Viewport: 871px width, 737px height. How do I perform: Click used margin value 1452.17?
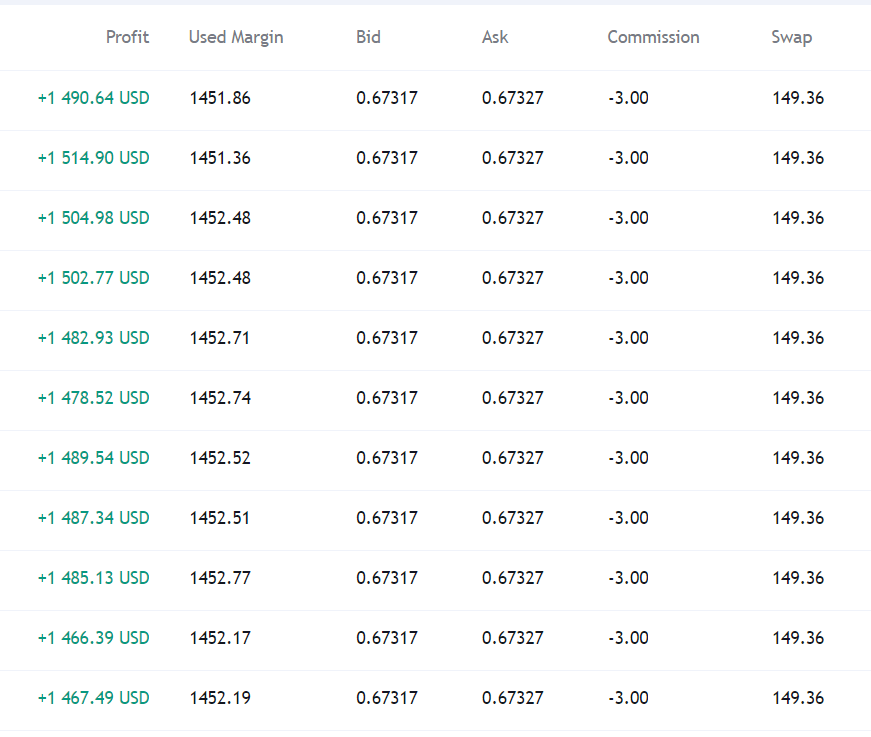[x=220, y=638]
